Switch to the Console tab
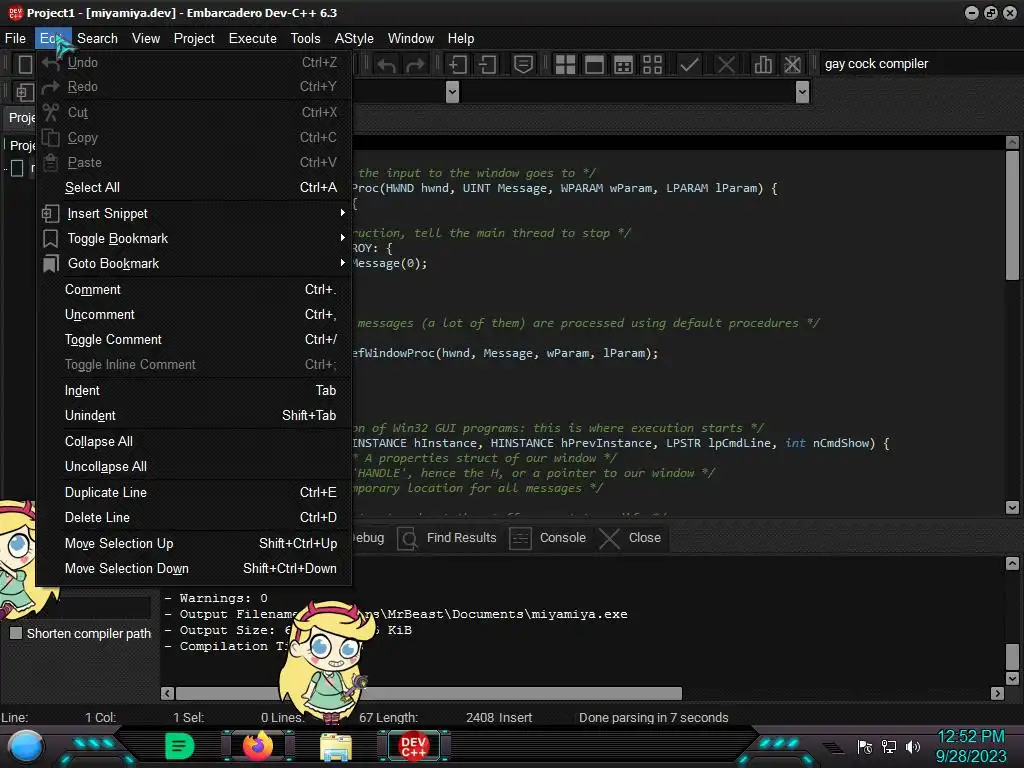The width and height of the screenshot is (1024, 768). [x=549, y=538]
